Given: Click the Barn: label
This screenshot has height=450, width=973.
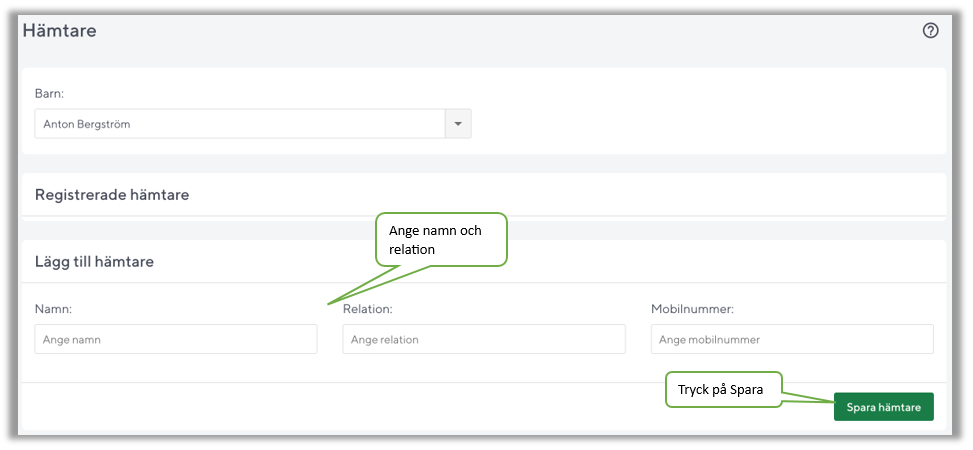Looking at the screenshot, I should [49, 92].
